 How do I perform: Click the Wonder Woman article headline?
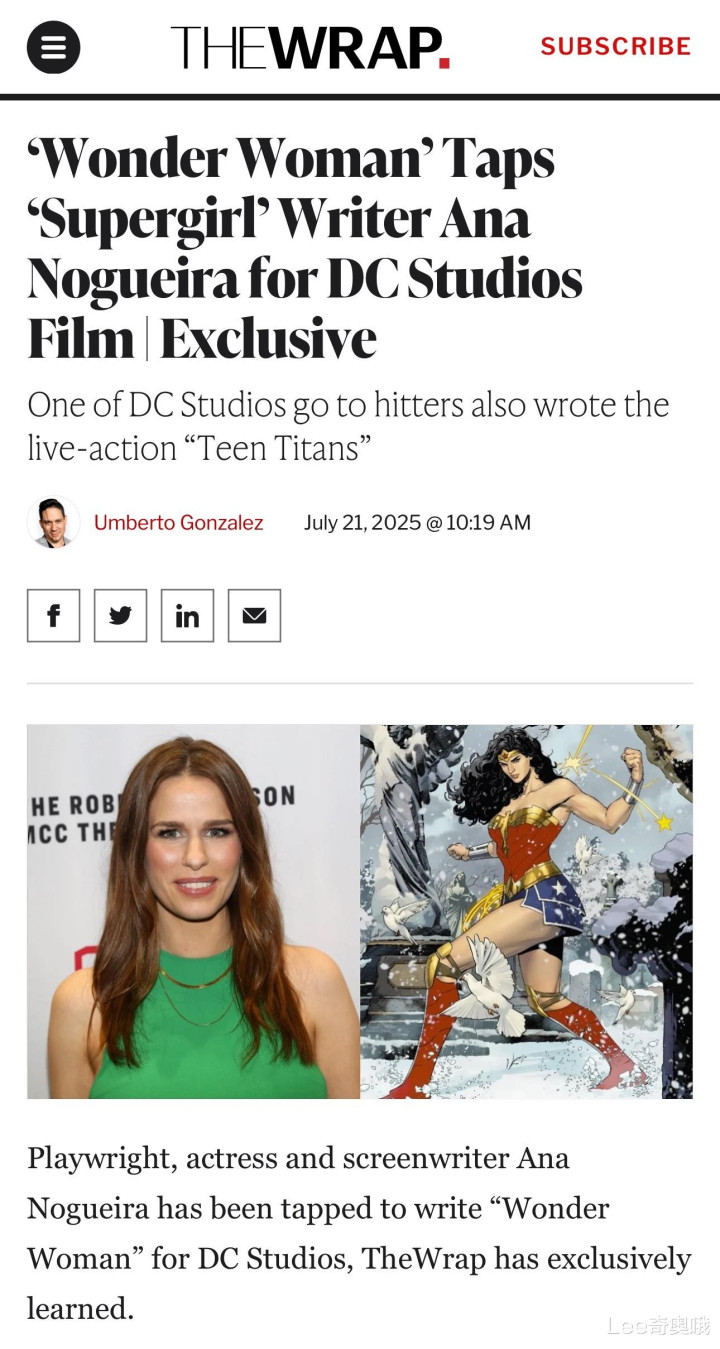[x=305, y=248]
